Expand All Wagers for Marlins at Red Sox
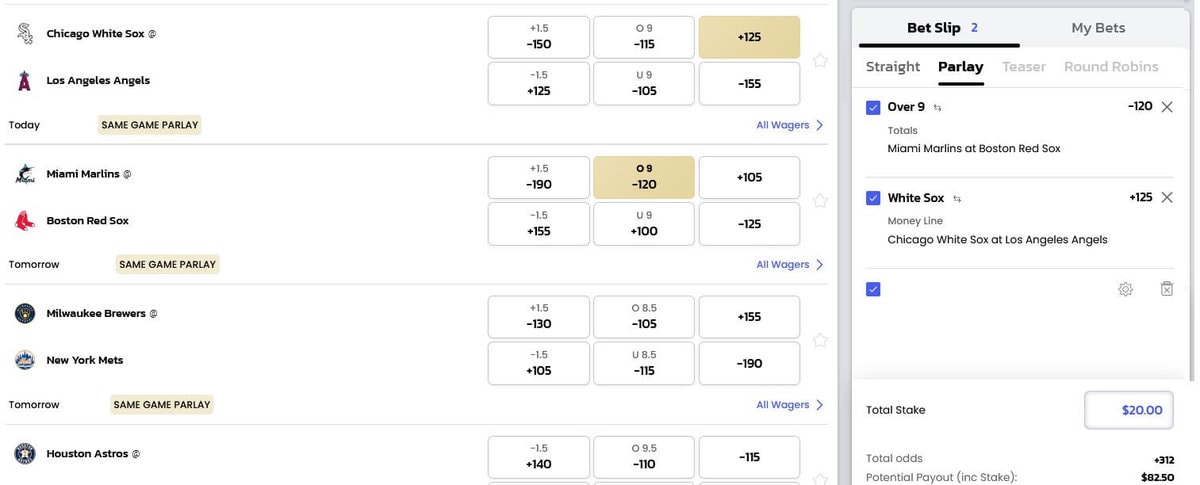 tap(790, 265)
